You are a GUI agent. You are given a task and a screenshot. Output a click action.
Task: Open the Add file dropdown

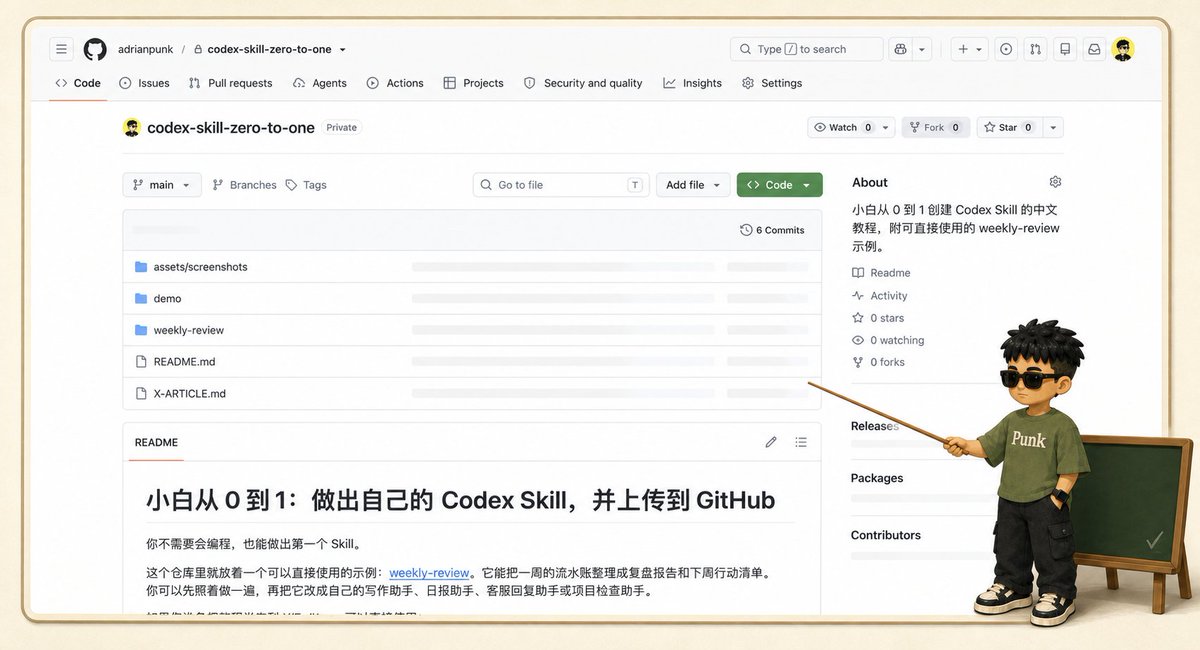click(x=693, y=185)
